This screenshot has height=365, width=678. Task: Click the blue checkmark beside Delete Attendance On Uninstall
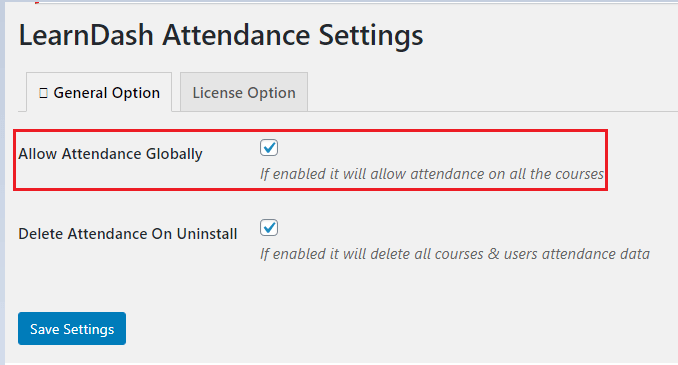269,227
